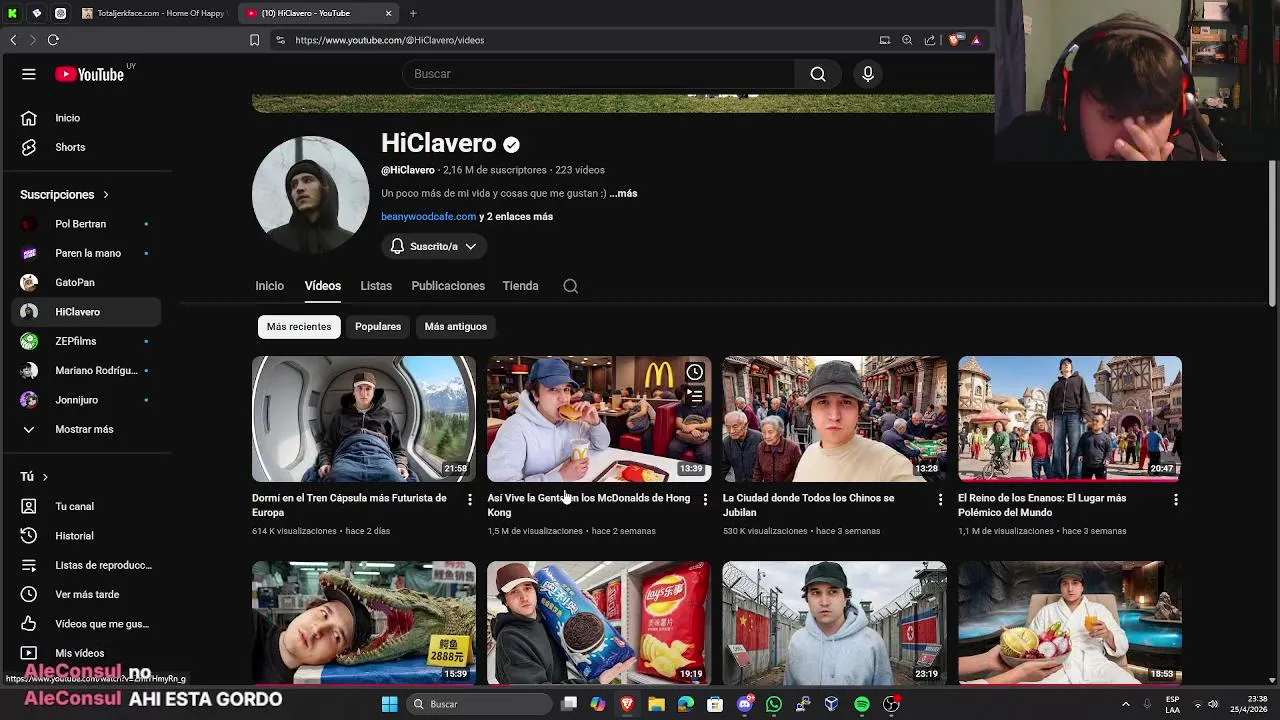Open the Suscrito/a notification dropdown
This screenshot has width=1280, height=720.
coord(433,246)
